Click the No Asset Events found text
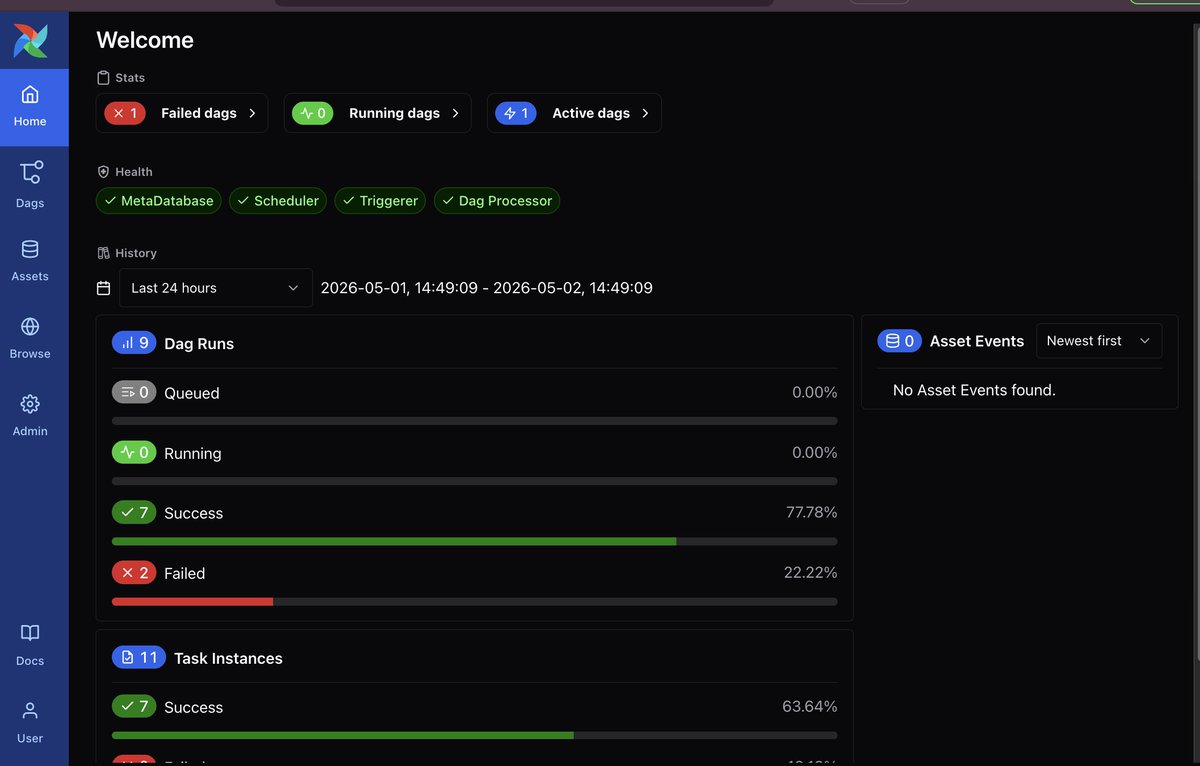This screenshot has width=1200, height=766. point(974,390)
